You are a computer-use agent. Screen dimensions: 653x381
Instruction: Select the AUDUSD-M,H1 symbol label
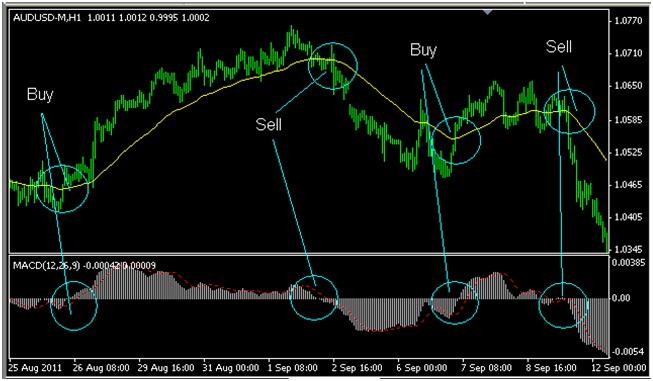pos(47,18)
